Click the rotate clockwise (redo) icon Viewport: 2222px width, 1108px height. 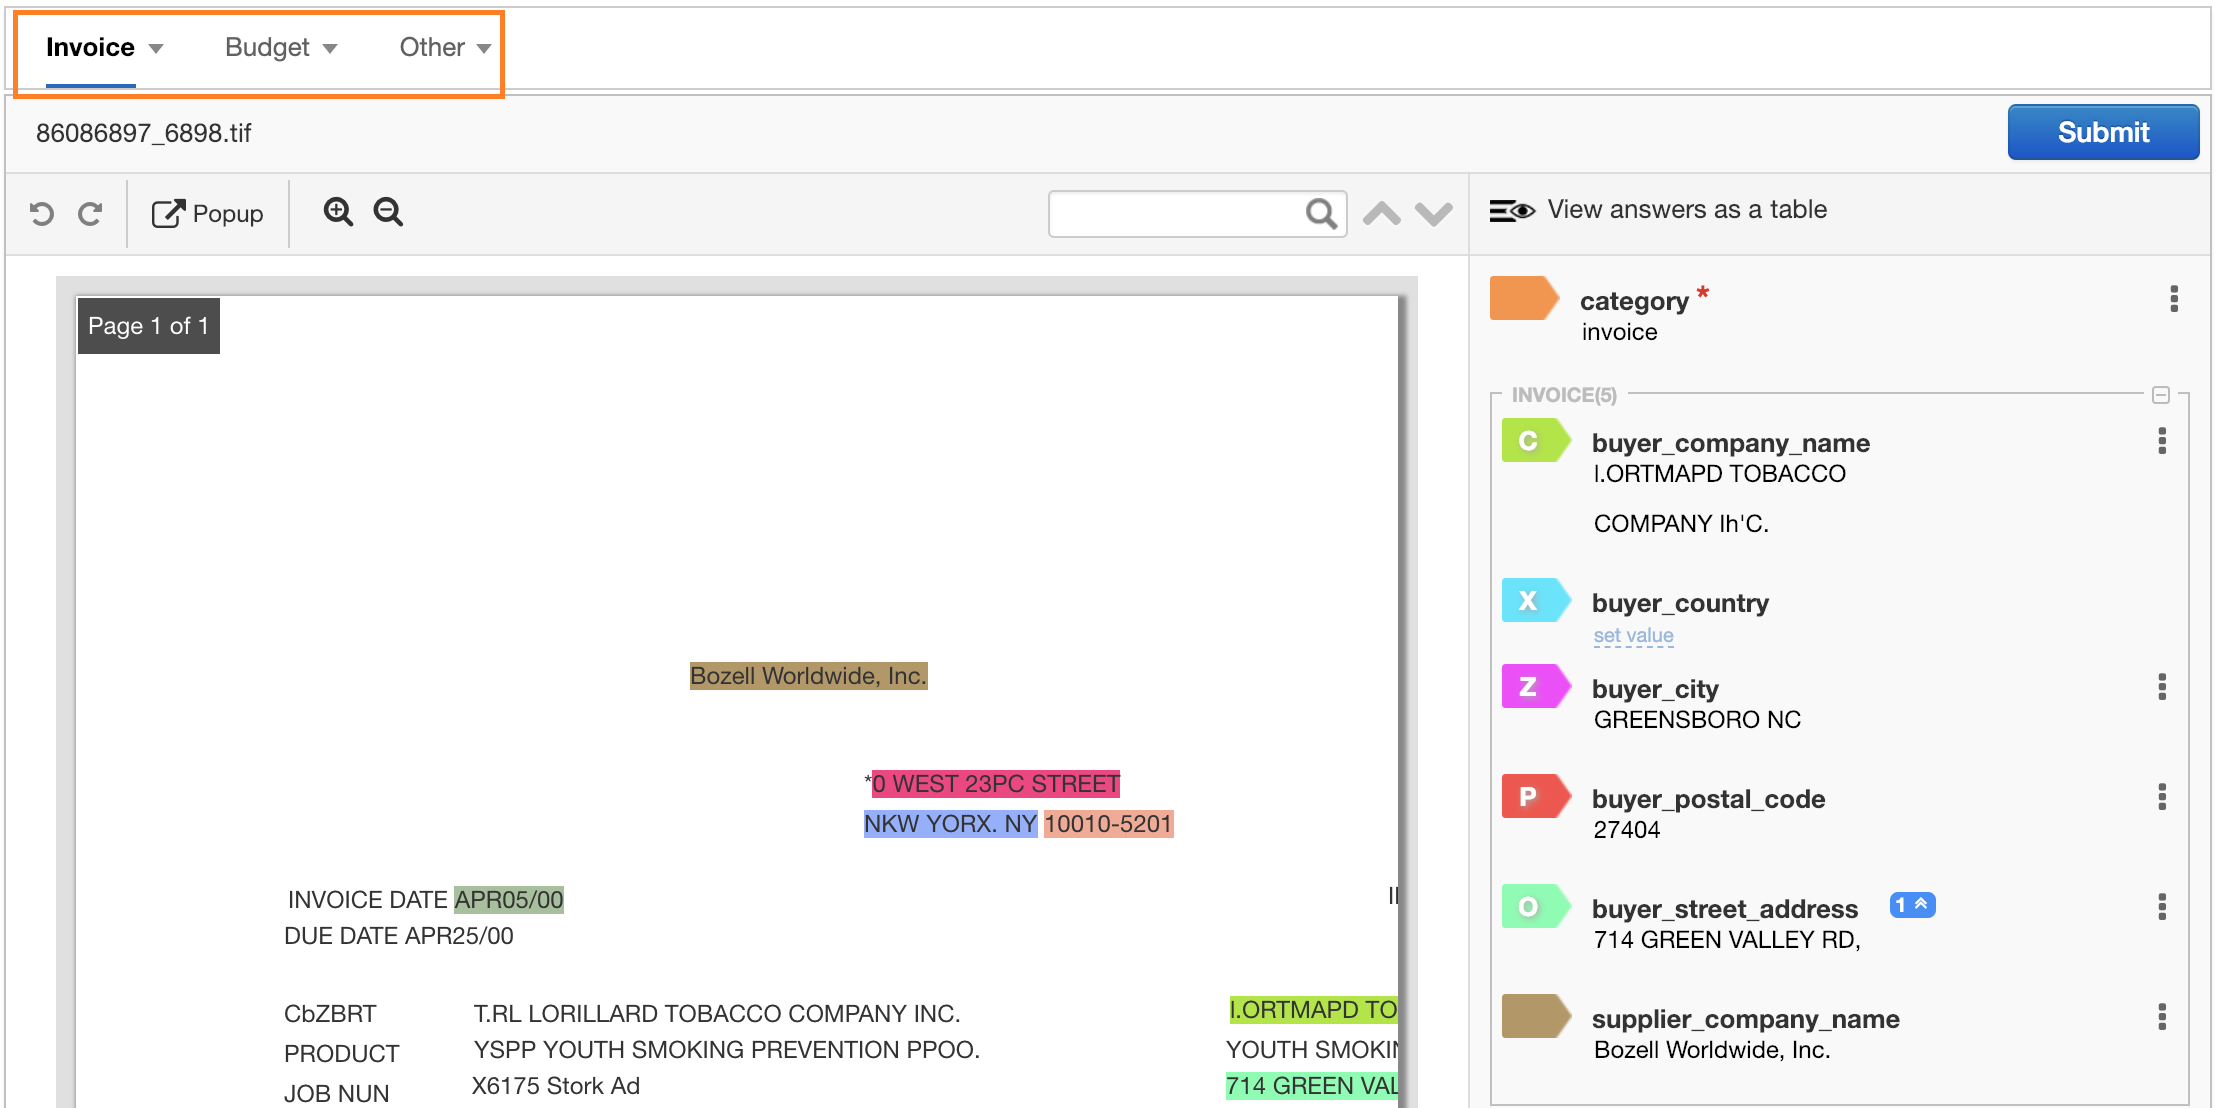coord(90,214)
